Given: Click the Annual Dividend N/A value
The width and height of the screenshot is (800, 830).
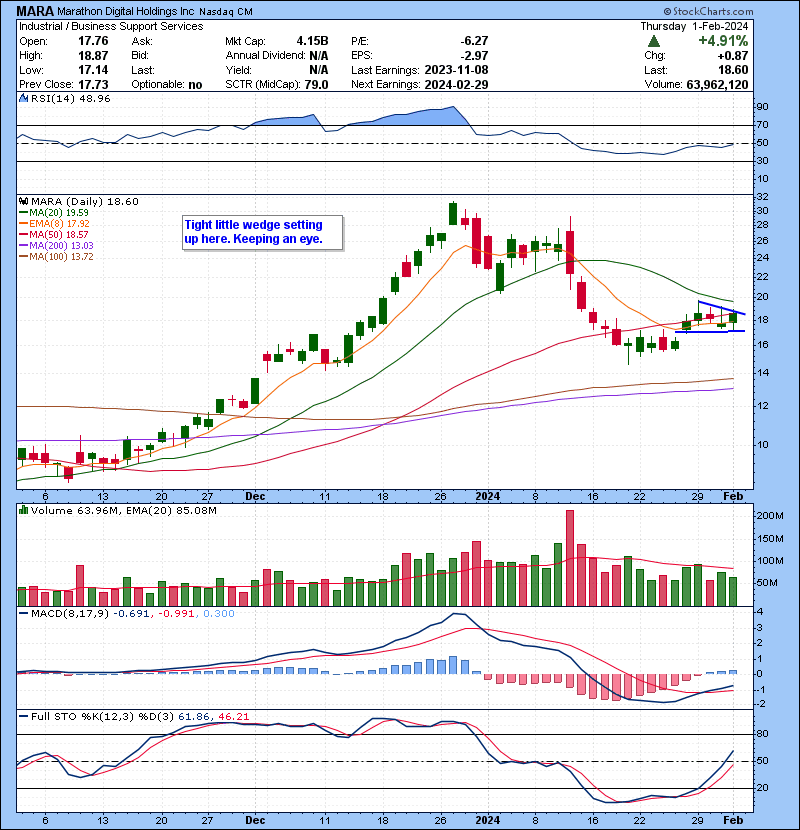Looking at the screenshot, I should (318, 56).
